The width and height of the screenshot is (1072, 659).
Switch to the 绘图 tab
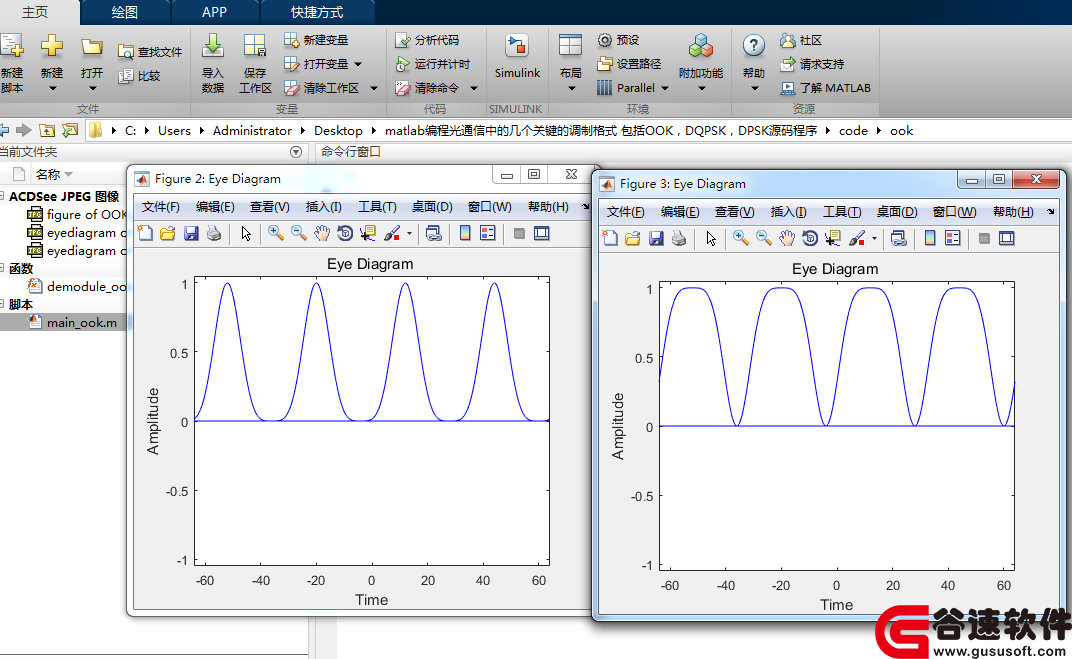click(124, 12)
